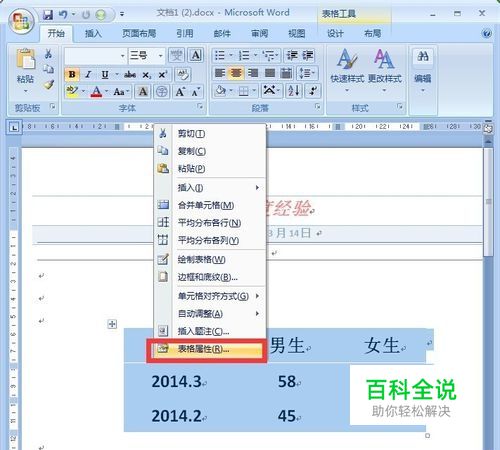Open the Paragraph dialog launcher
The width and height of the screenshot is (500, 450).
pos(318,107)
